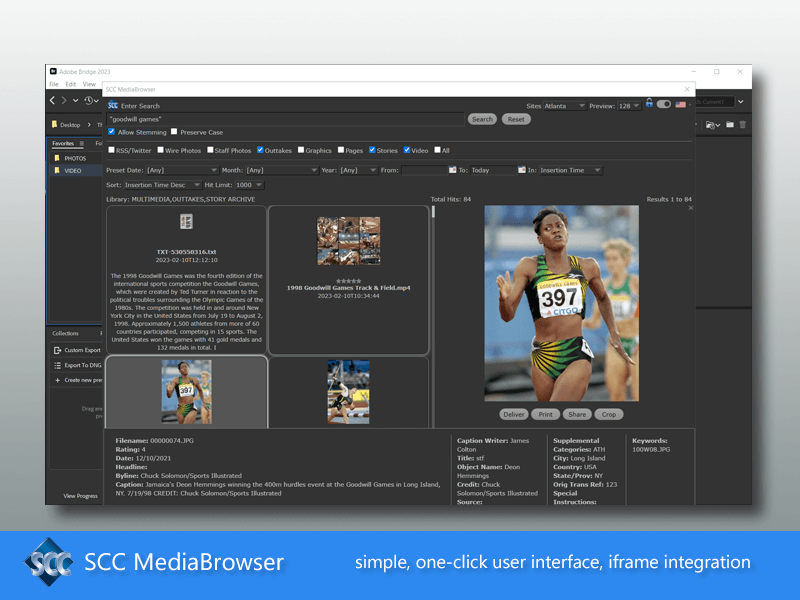Viewport: 800px width, 600px height.
Task: Uncheck the Outtakes source
Action: click(260, 150)
